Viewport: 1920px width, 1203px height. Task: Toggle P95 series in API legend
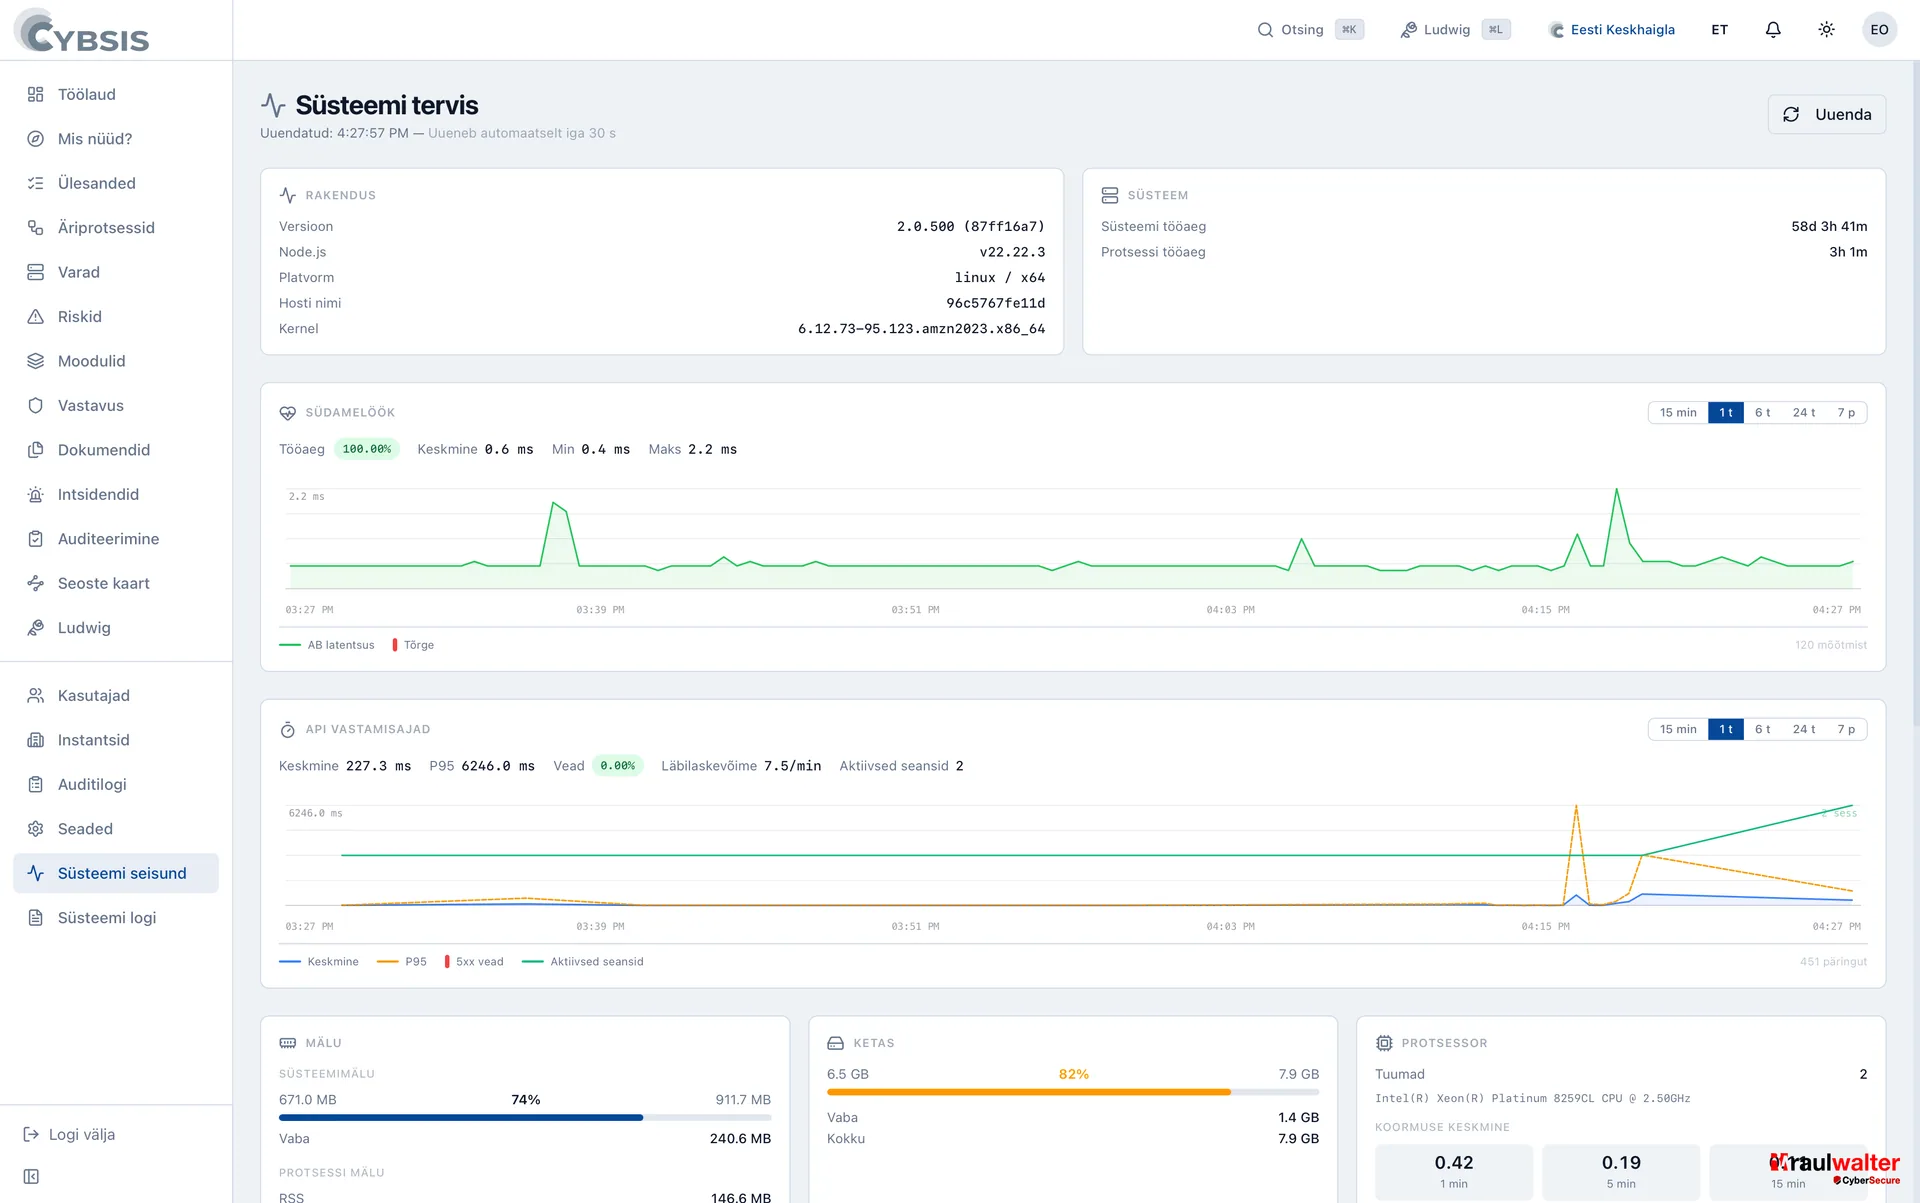click(402, 962)
